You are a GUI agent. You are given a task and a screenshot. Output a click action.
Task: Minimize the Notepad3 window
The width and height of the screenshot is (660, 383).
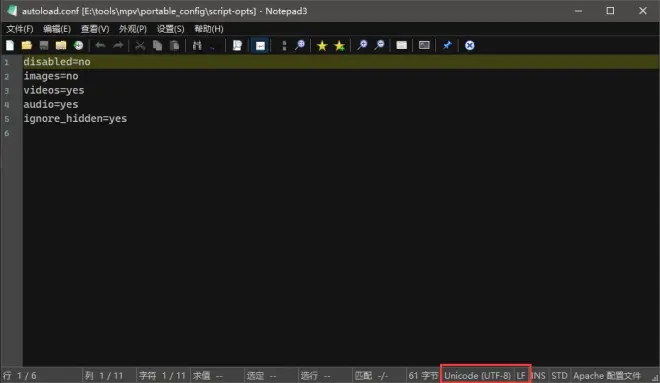578,11
